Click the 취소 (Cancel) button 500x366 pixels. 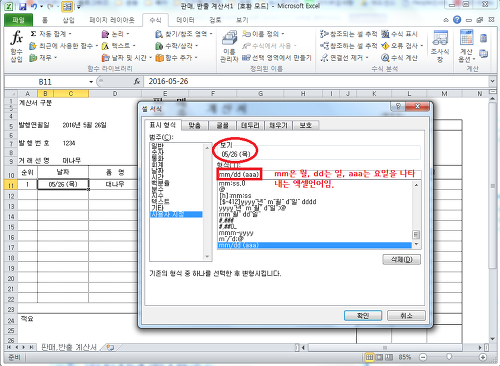click(406, 315)
